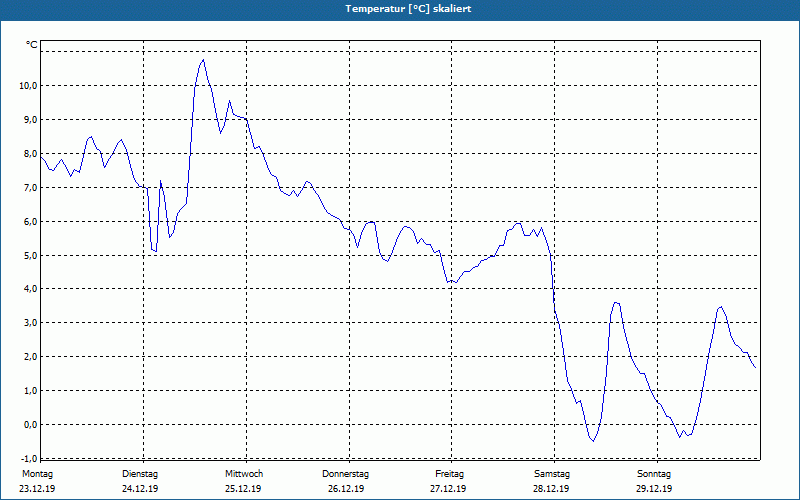Click the 5,0 y-axis value
The image size is (800, 500).
[30, 255]
